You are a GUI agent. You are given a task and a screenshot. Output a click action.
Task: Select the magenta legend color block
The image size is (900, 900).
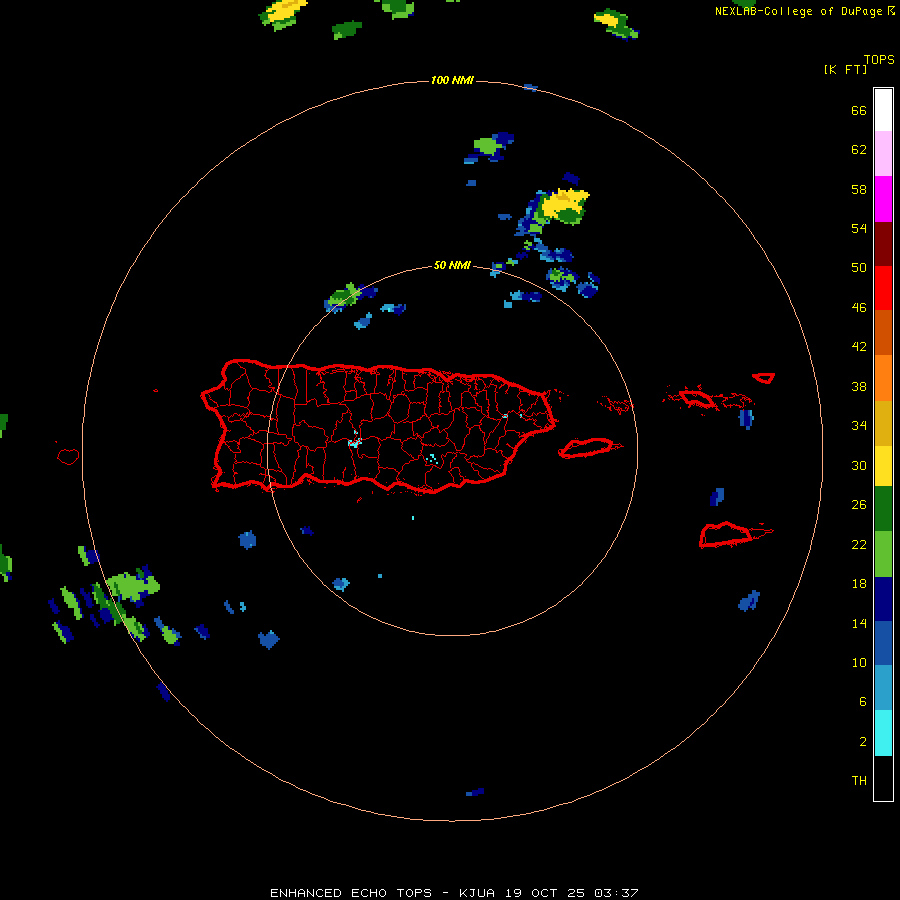point(883,199)
